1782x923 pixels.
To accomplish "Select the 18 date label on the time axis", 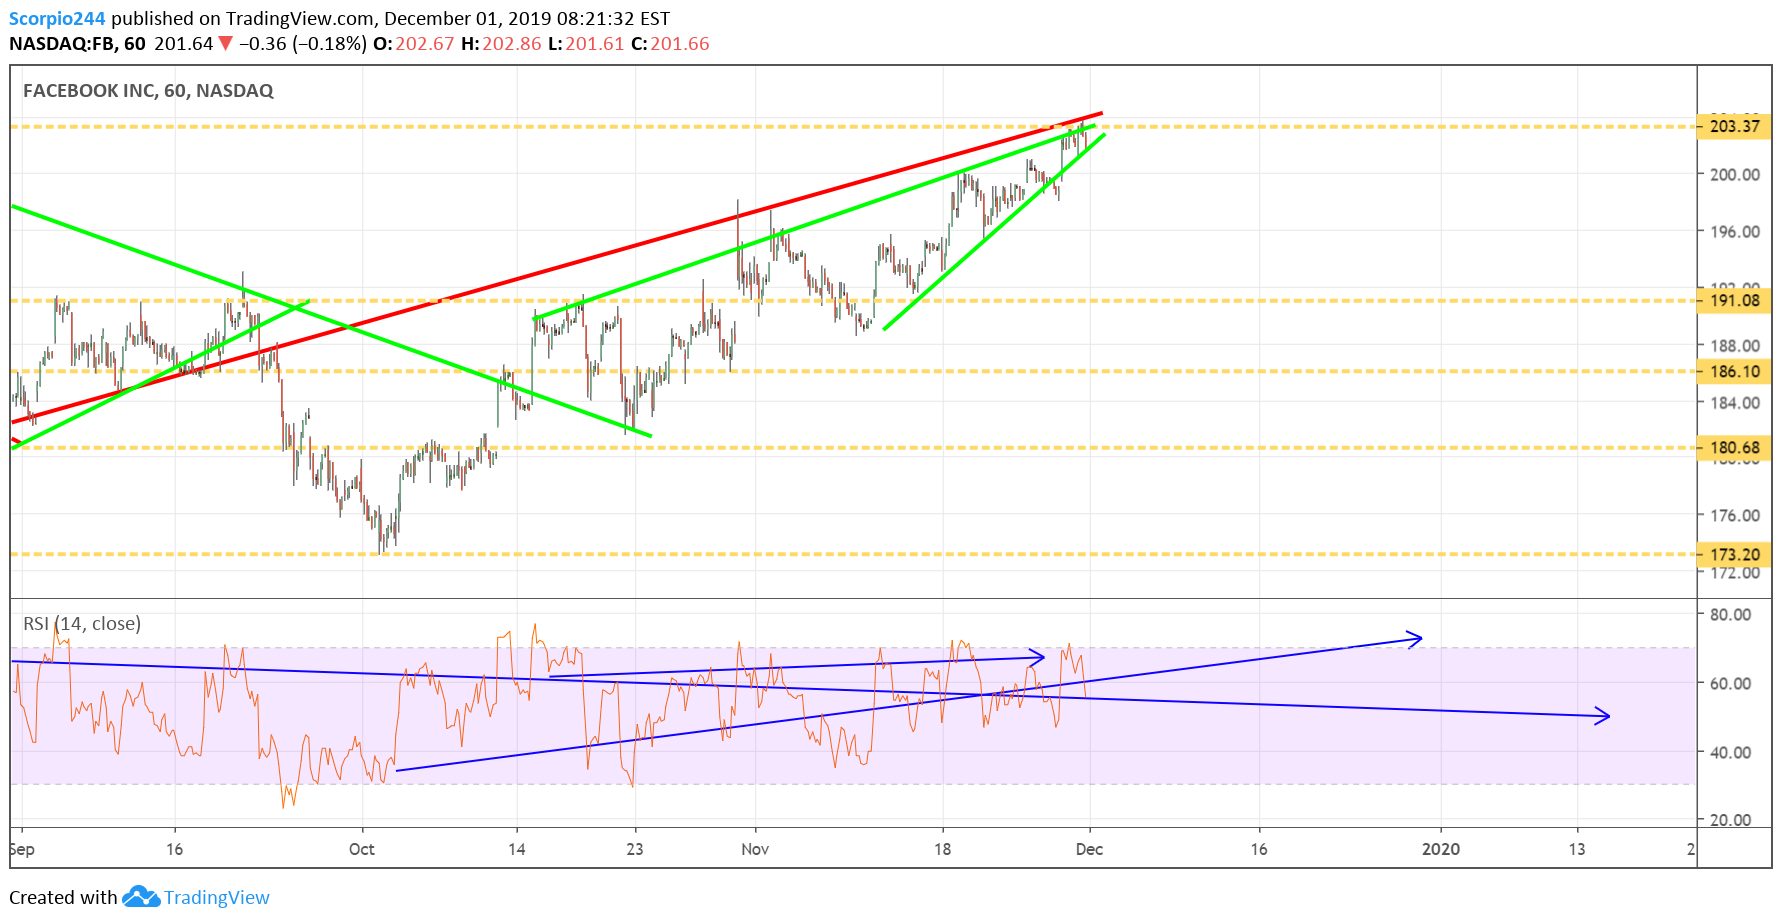I will tap(942, 849).
